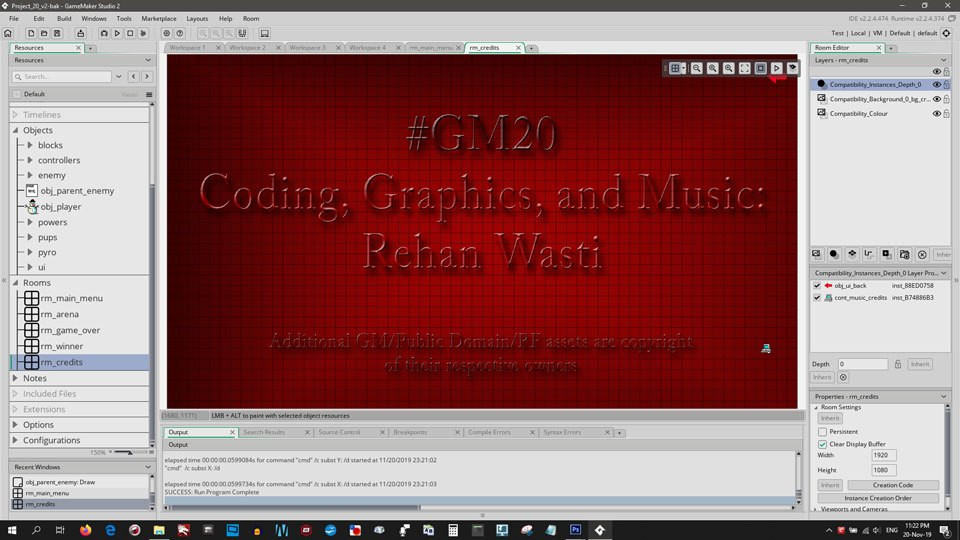Open the Room menu
This screenshot has height=540, width=960.
pyautogui.click(x=251, y=18)
